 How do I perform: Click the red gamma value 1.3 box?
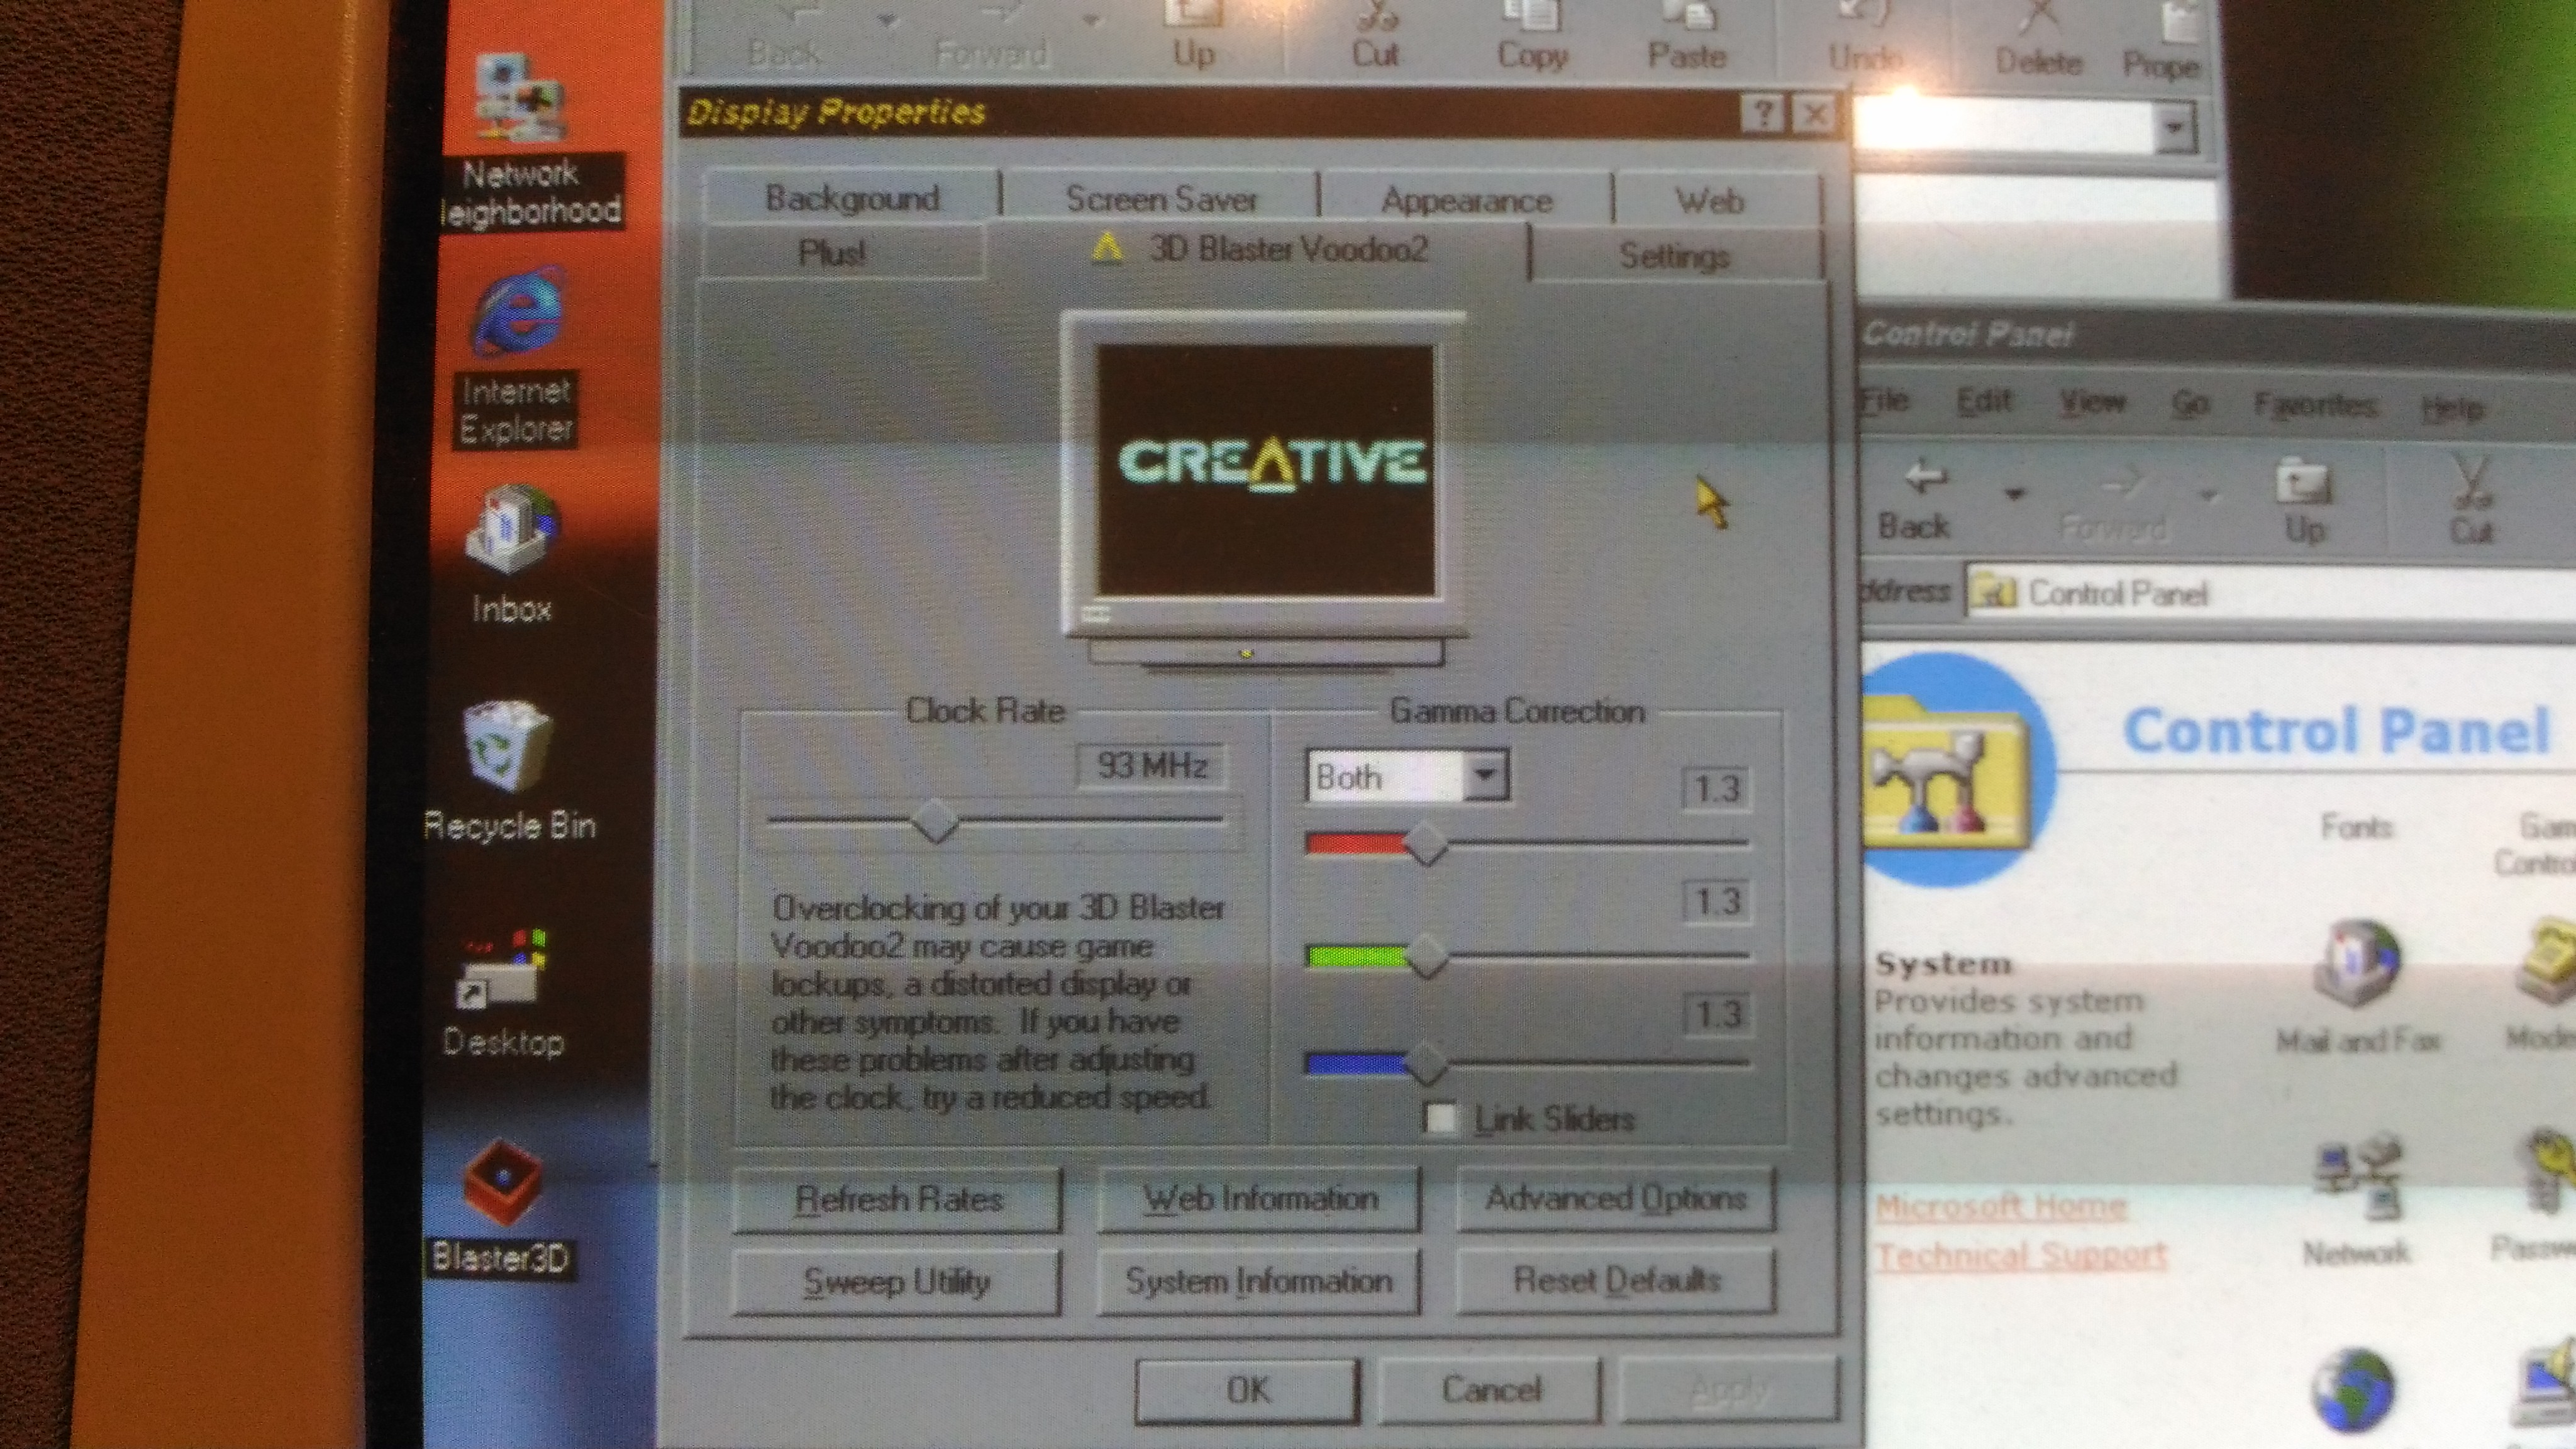(x=1716, y=789)
